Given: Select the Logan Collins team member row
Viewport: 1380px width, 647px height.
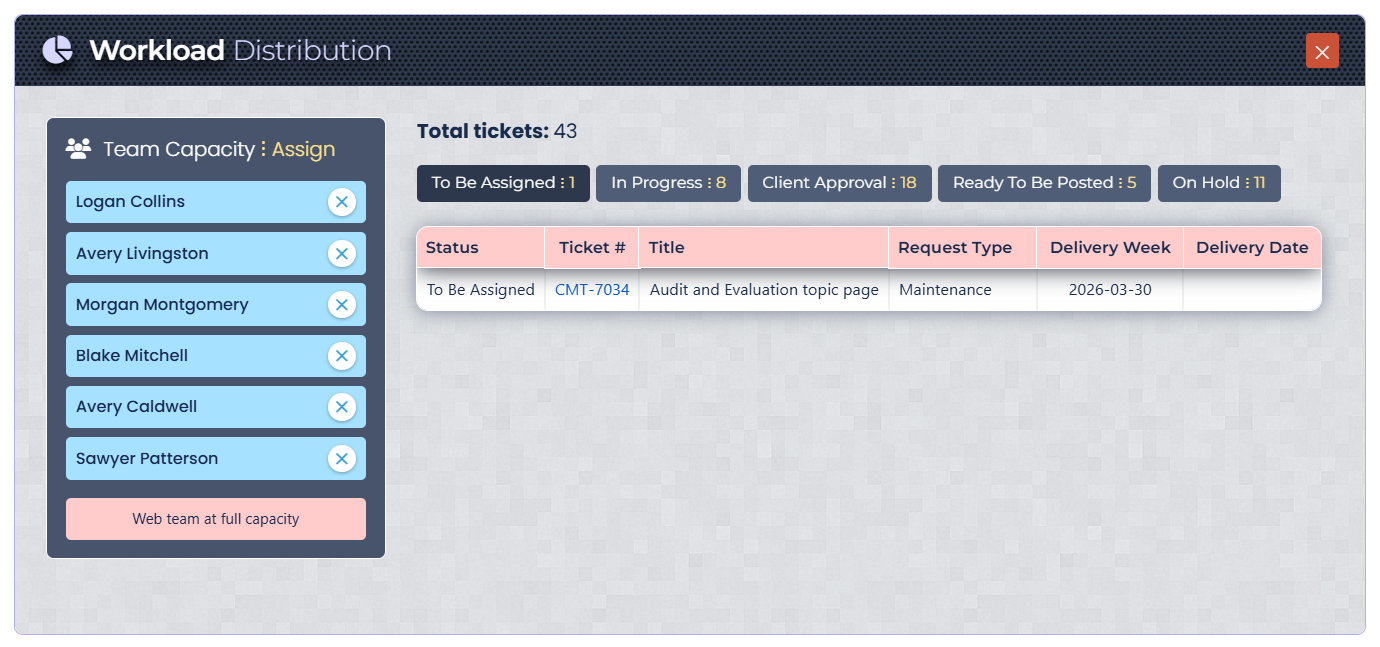Looking at the screenshot, I should [190, 202].
